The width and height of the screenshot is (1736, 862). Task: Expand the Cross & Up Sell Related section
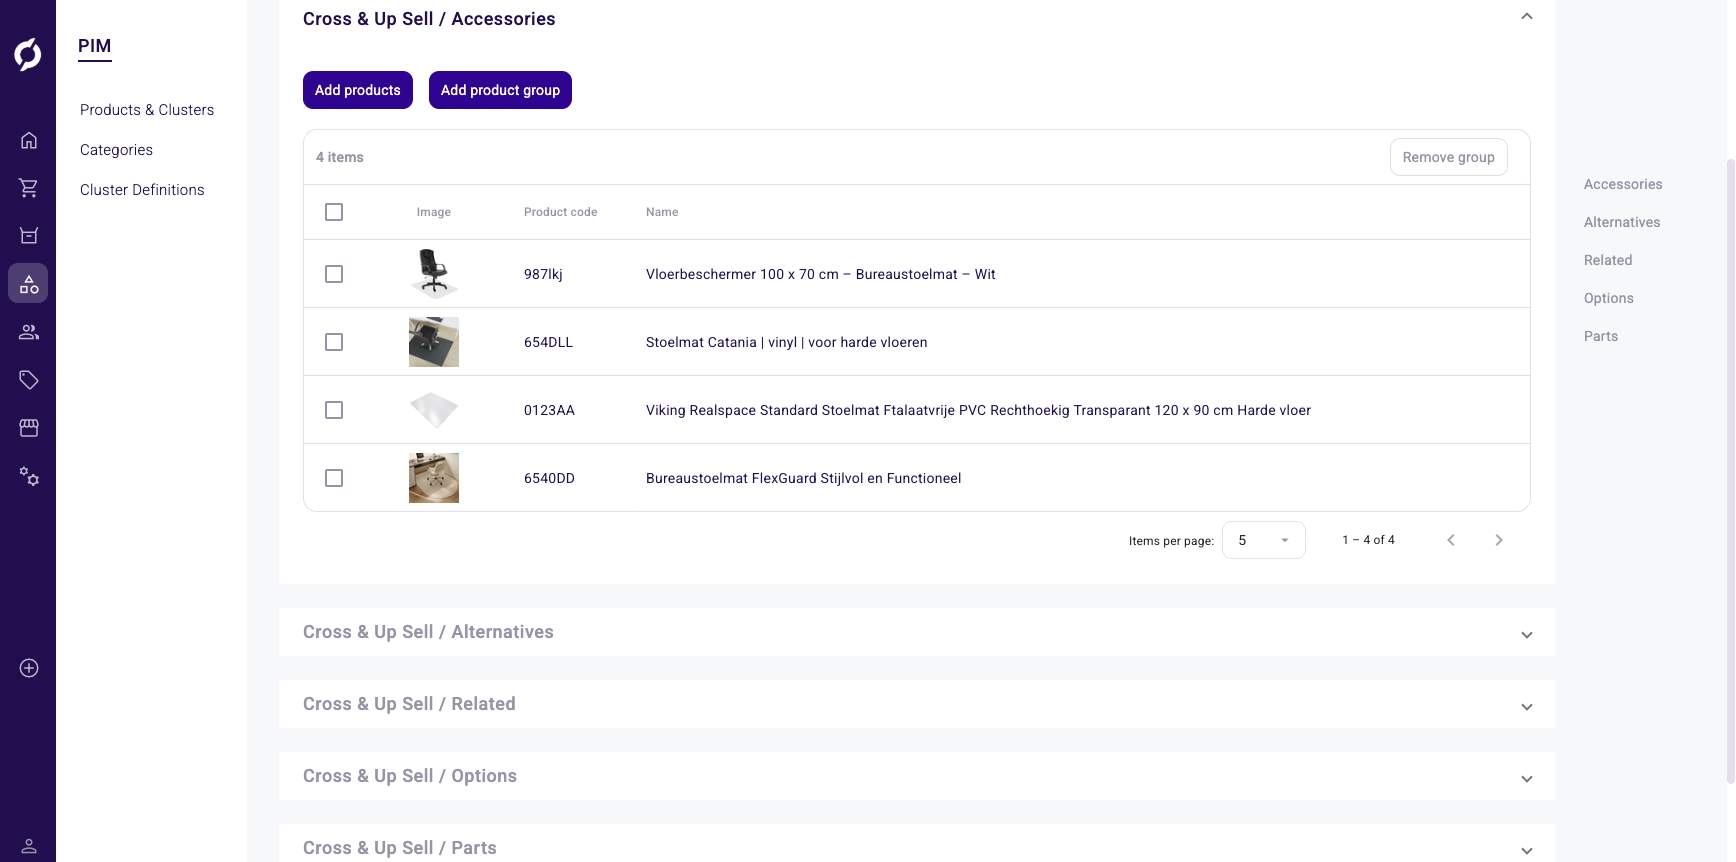1527,707
